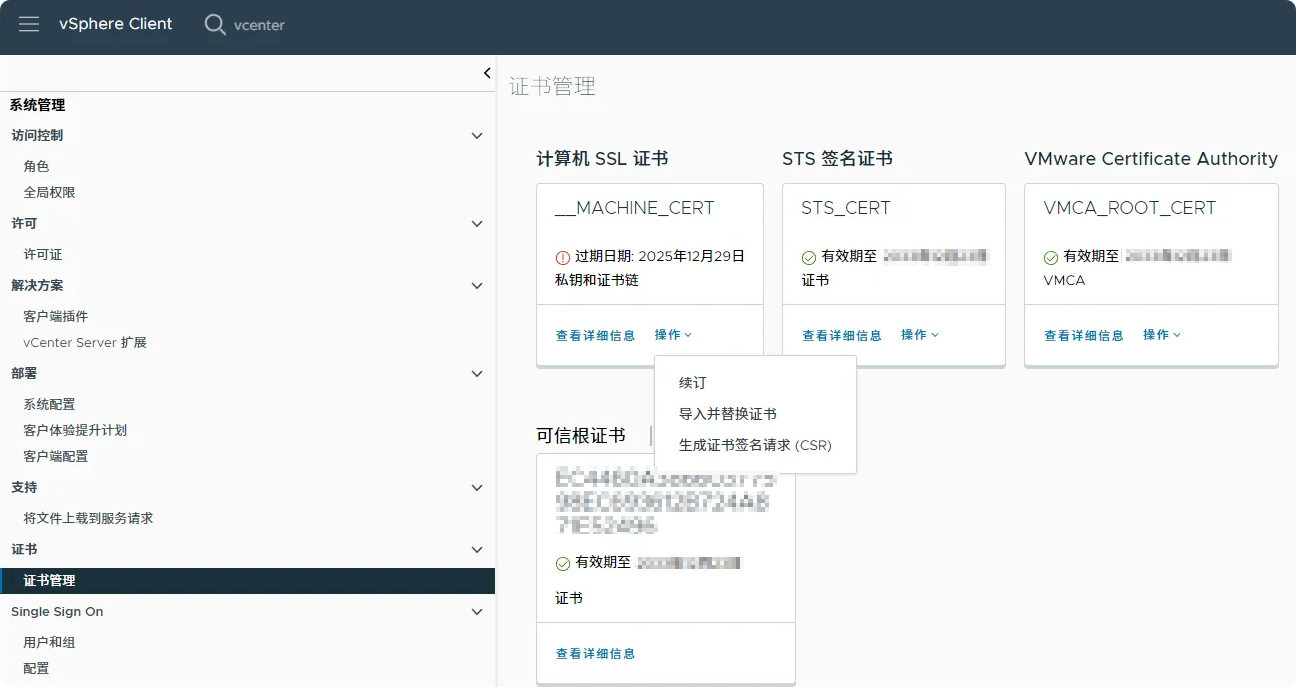Select 证书管理 in sidebar
This screenshot has width=1296, height=687.
click(248, 581)
